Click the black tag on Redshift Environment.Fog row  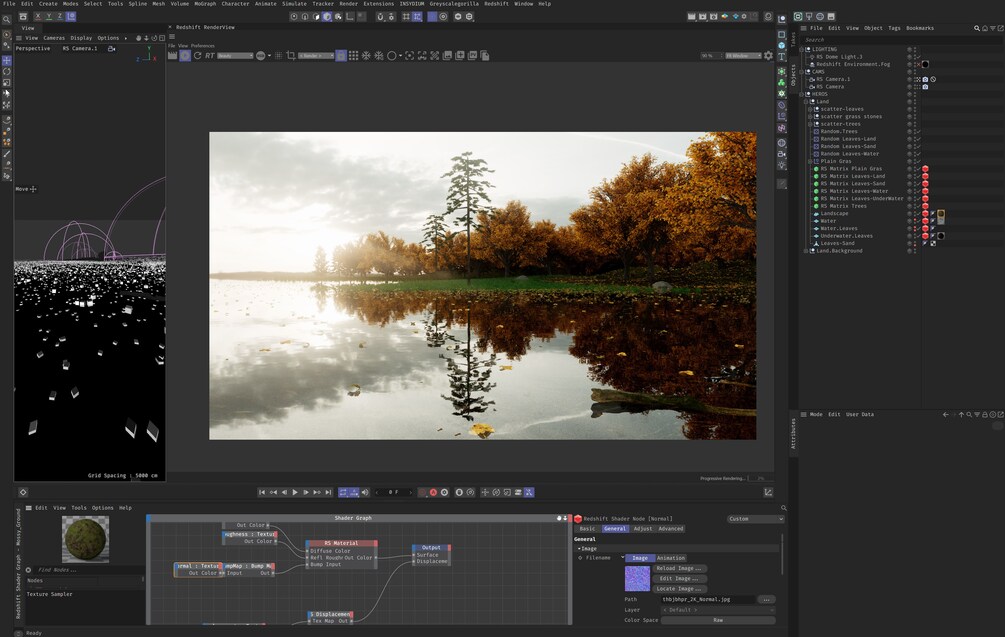pos(926,64)
